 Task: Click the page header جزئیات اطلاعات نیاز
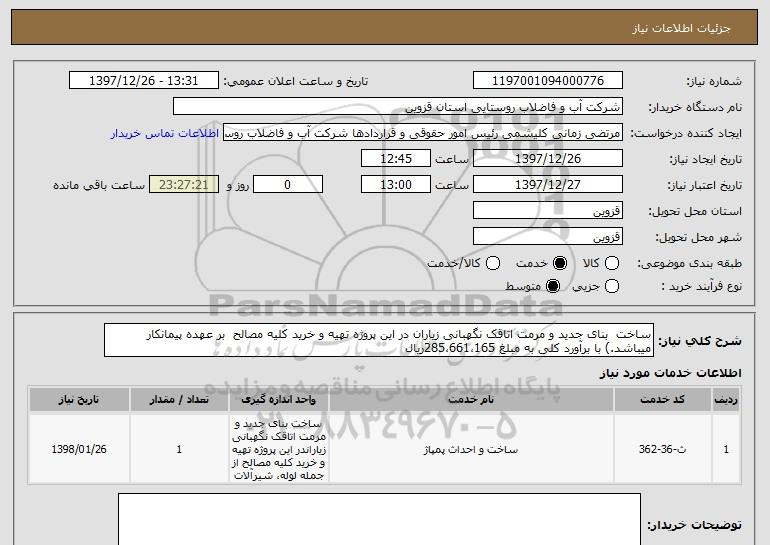(x=682, y=28)
